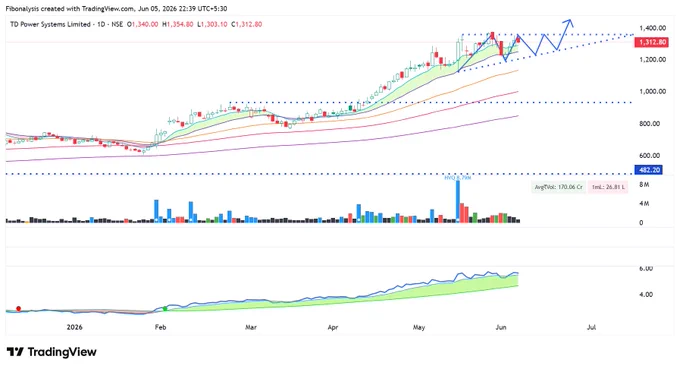Click the close value C1,312.80
The image size is (680, 369).
coord(247,24)
